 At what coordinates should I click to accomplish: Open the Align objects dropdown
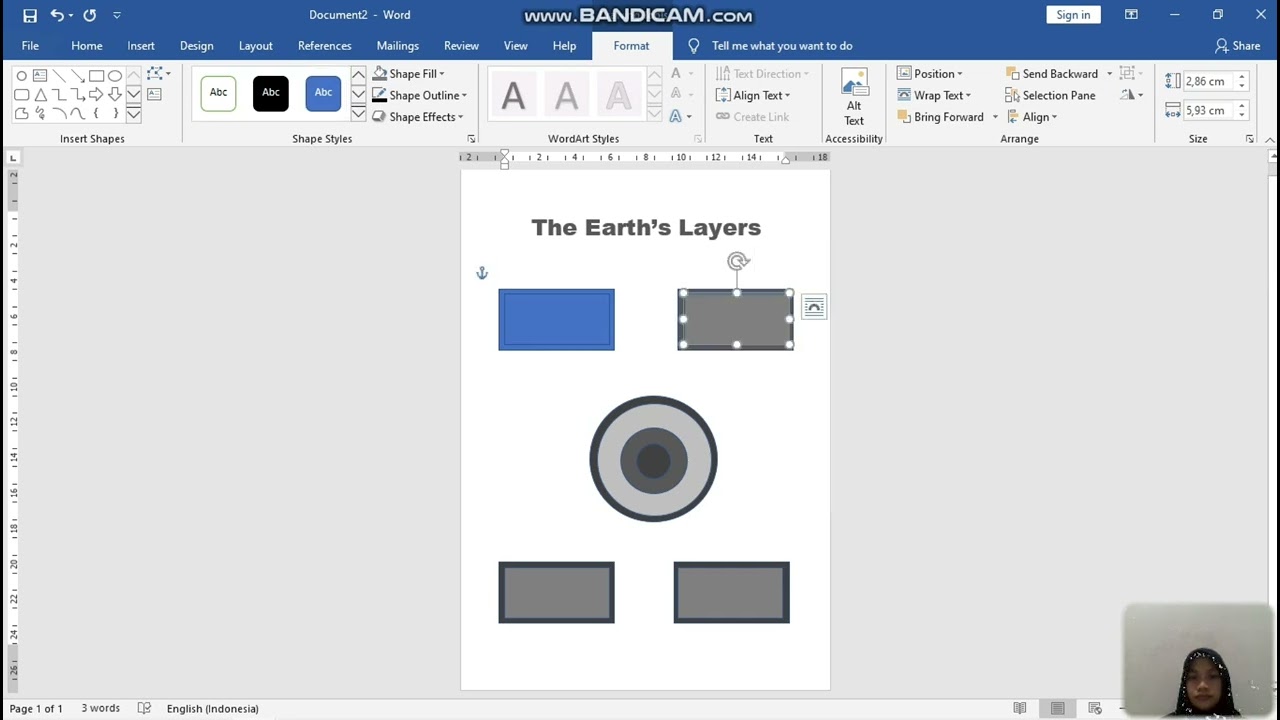(1032, 117)
